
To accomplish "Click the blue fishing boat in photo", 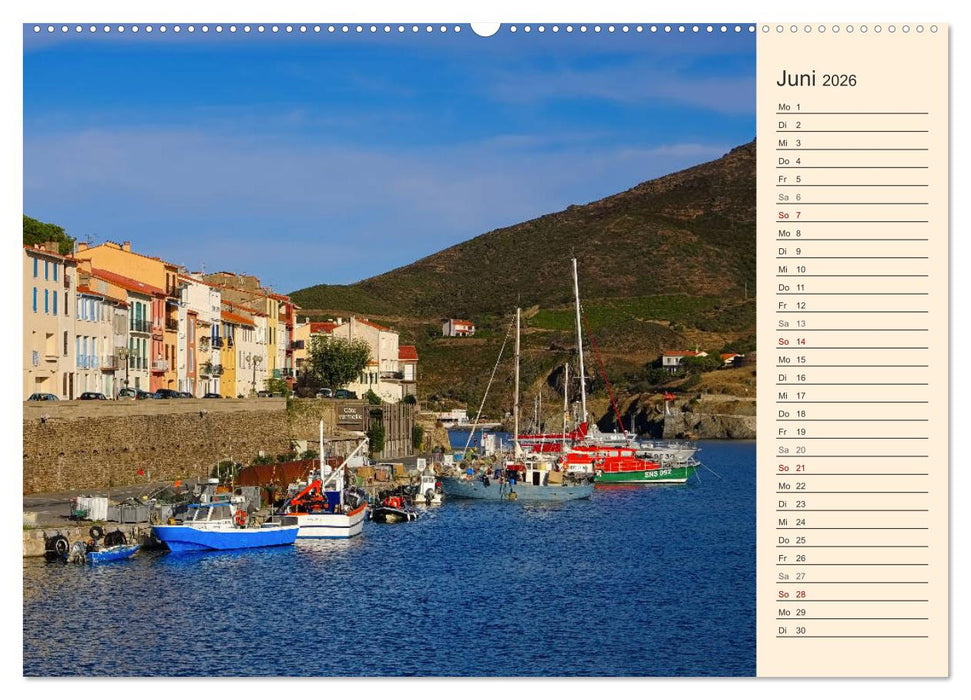I will [x=220, y=535].
